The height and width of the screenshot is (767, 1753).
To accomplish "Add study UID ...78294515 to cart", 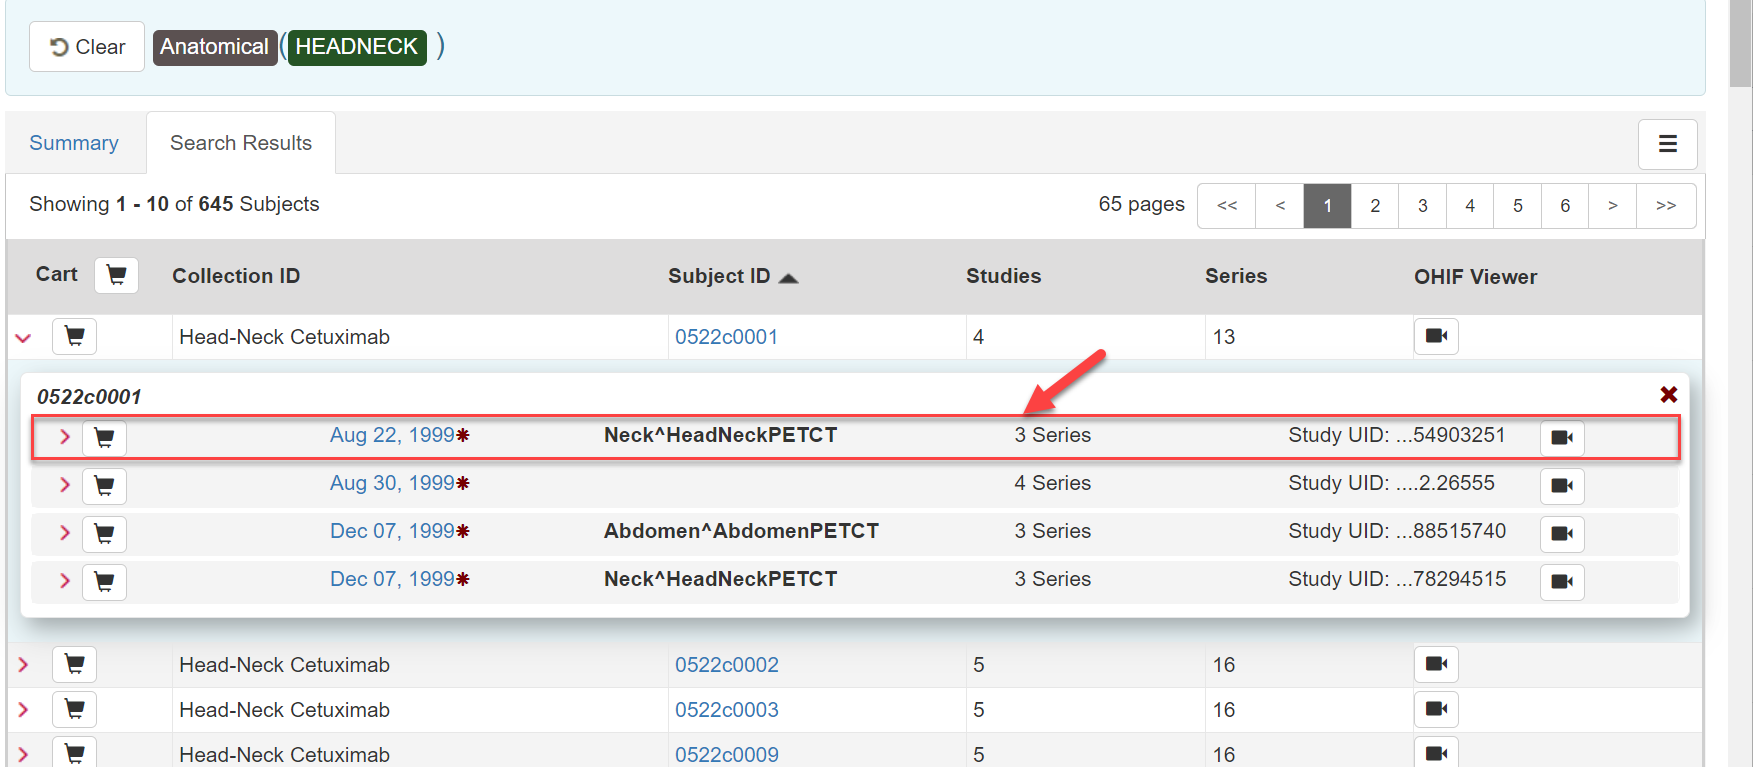I will tap(104, 581).
